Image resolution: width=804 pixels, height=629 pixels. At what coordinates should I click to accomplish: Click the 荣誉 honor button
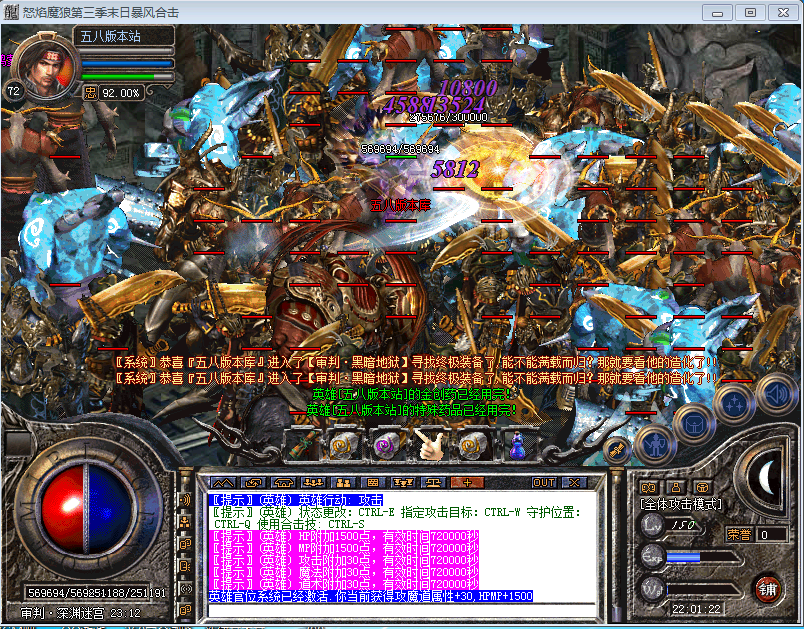click(x=739, y=535)
